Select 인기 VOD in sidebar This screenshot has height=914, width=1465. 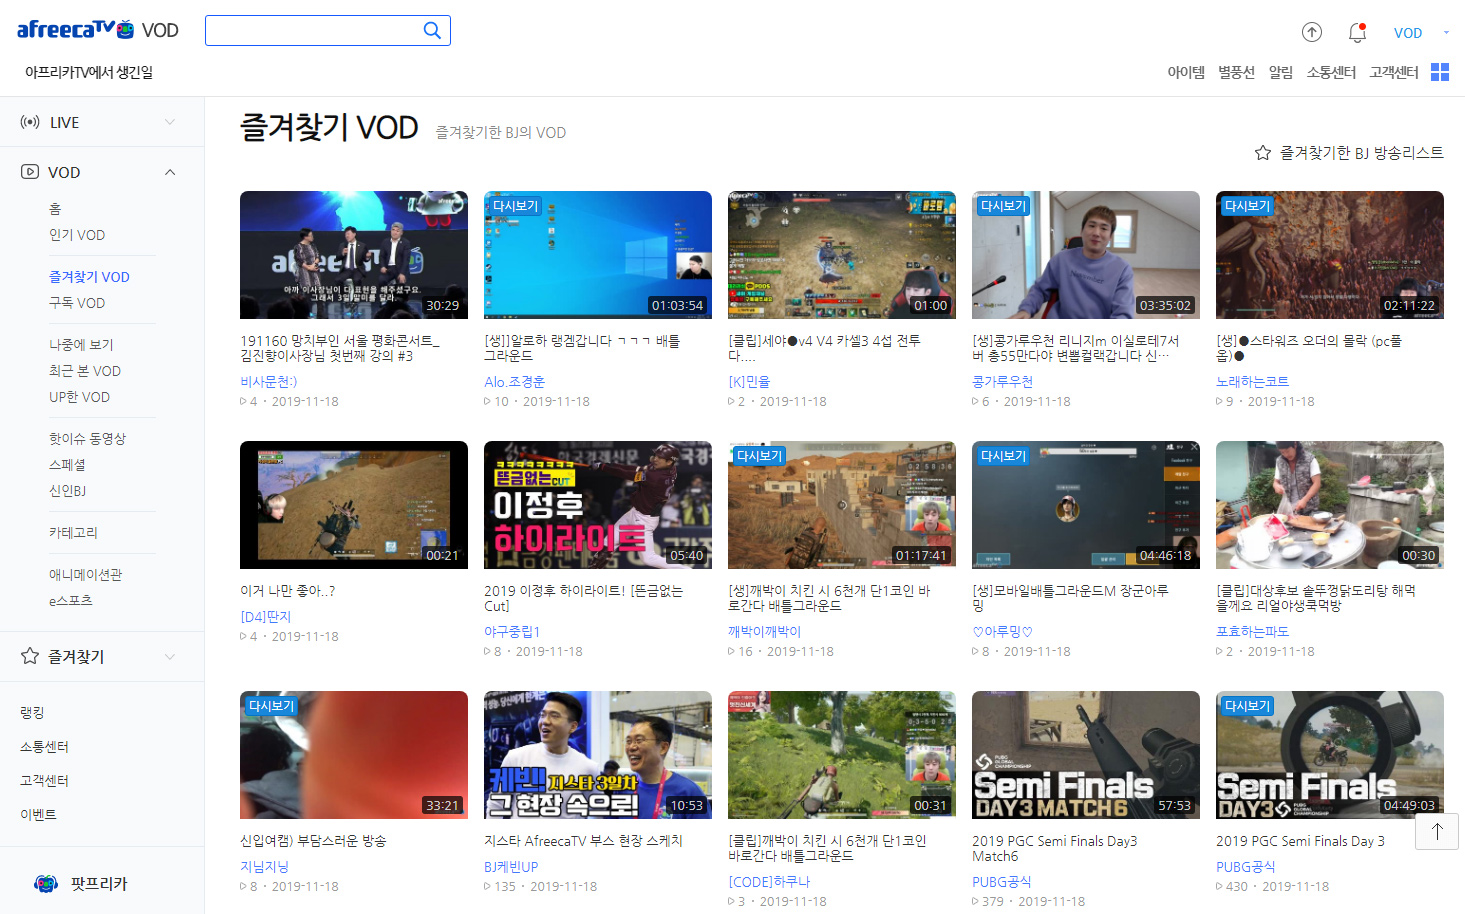click(x=77, y=235)
